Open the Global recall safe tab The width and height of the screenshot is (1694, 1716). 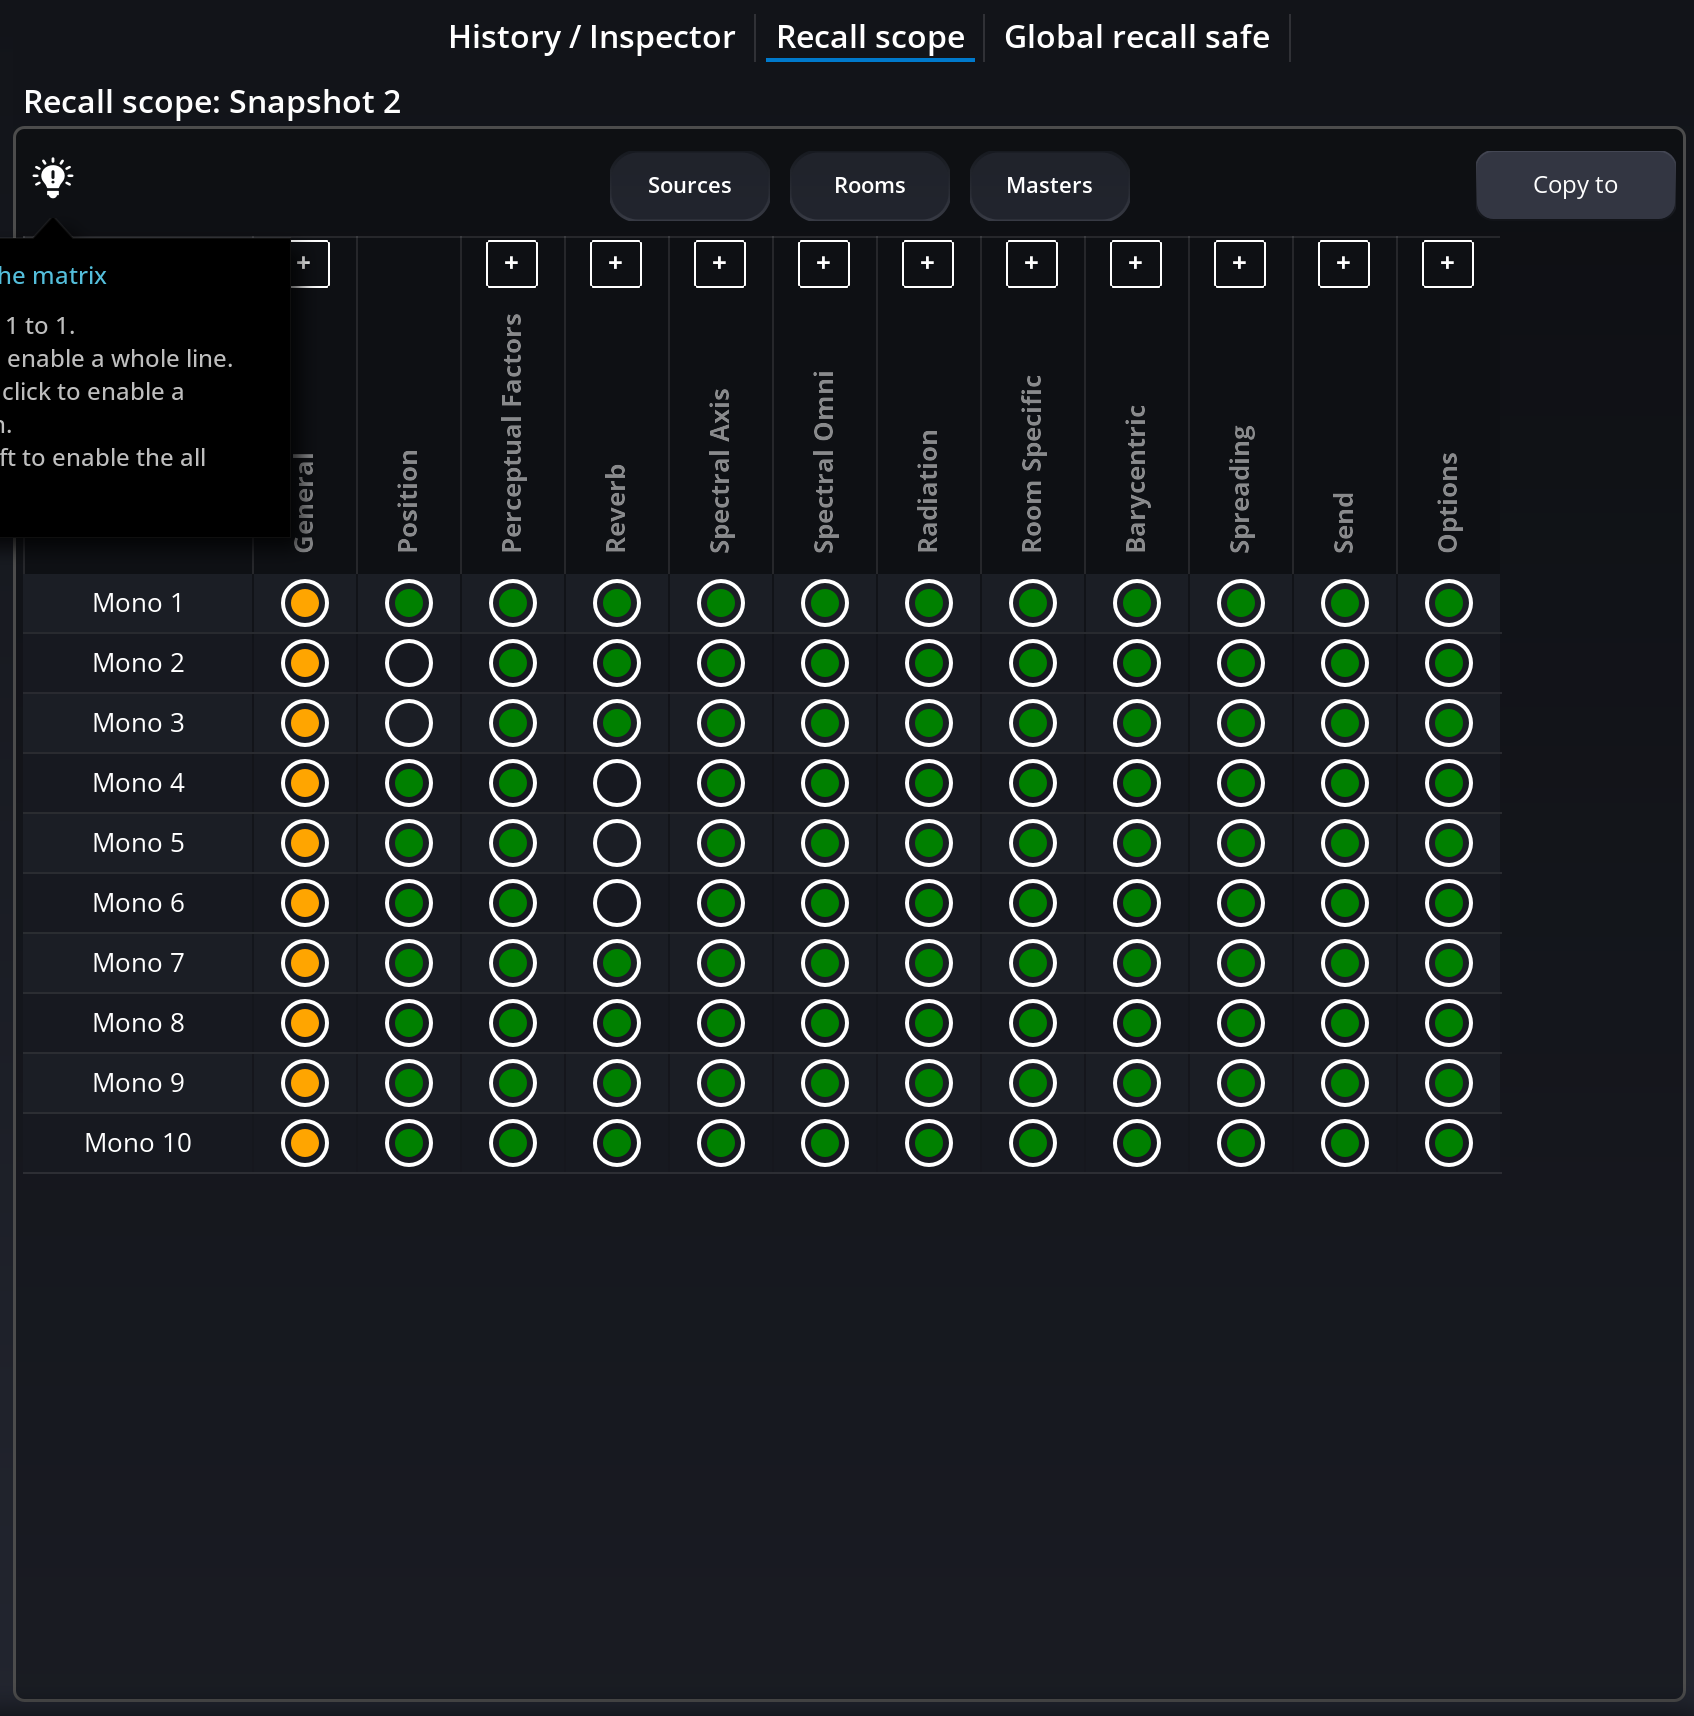tap(1136, 37)
